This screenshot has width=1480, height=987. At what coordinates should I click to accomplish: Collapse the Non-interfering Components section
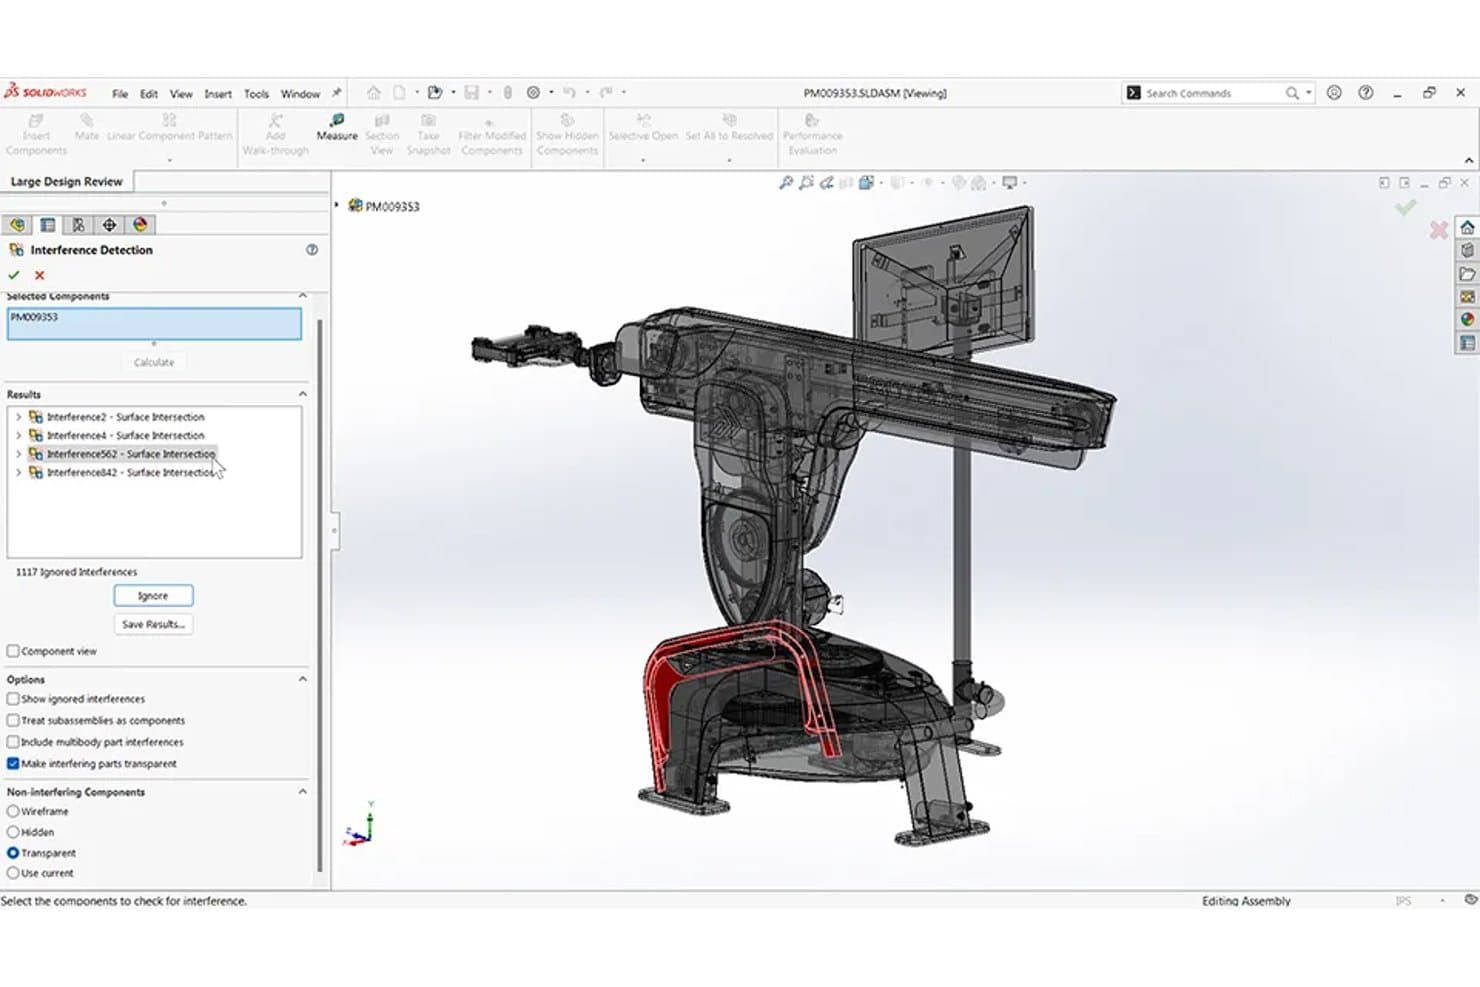pyautogui.click(x=302, y=792)
